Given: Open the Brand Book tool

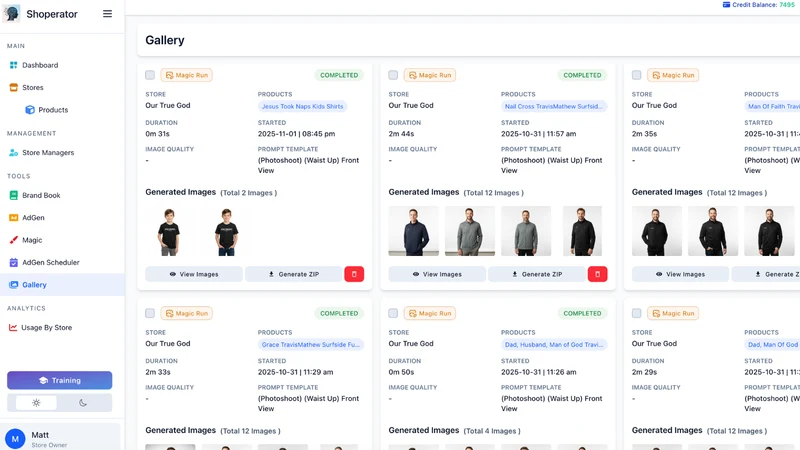Looking at the screenshot, I should click(x=35, y=195).
